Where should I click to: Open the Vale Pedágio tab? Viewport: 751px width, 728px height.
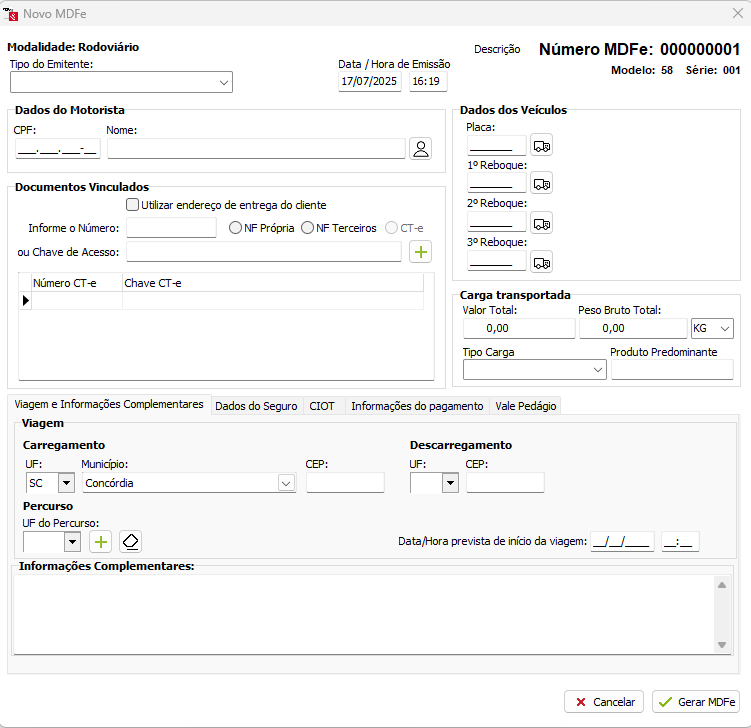pos(525,406)
